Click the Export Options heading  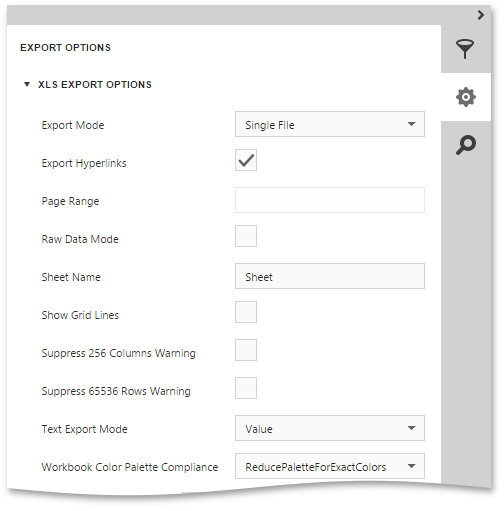[x=65, y=48]
